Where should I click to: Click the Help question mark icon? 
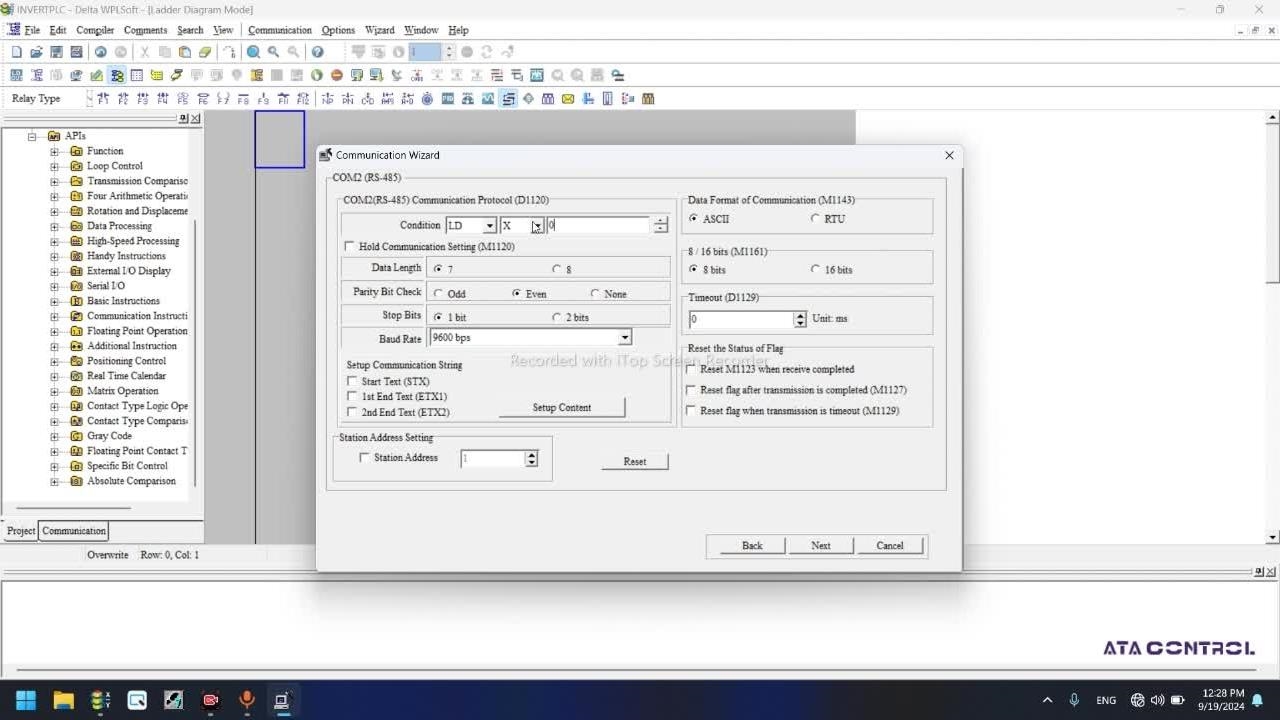click(317, 52)
